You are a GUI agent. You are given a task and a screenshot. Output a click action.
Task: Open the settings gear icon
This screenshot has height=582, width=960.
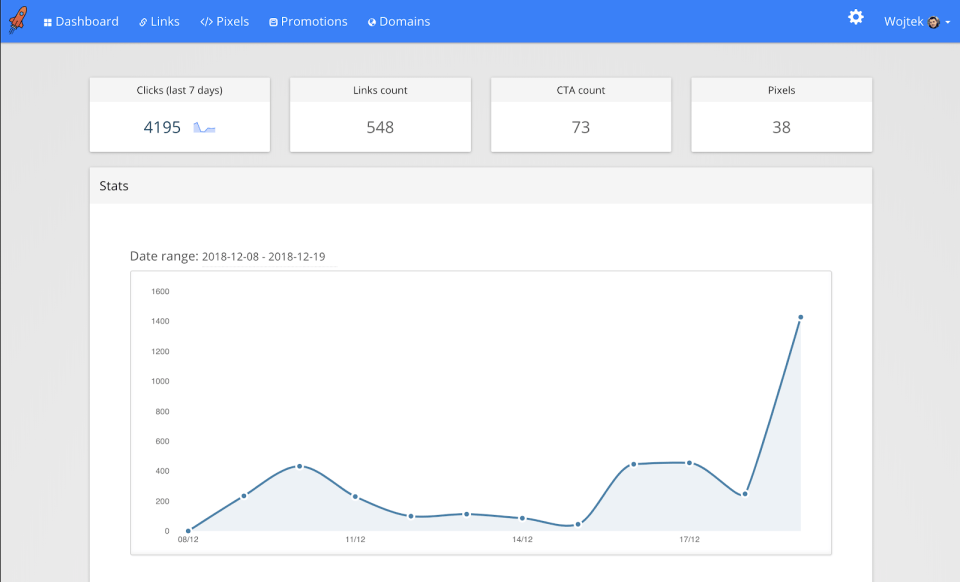855,17
